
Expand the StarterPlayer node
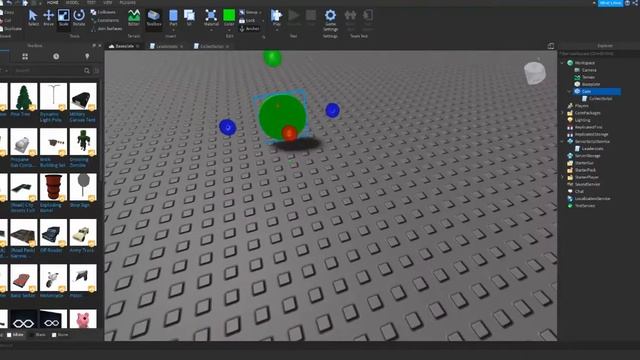pos(562,177)
